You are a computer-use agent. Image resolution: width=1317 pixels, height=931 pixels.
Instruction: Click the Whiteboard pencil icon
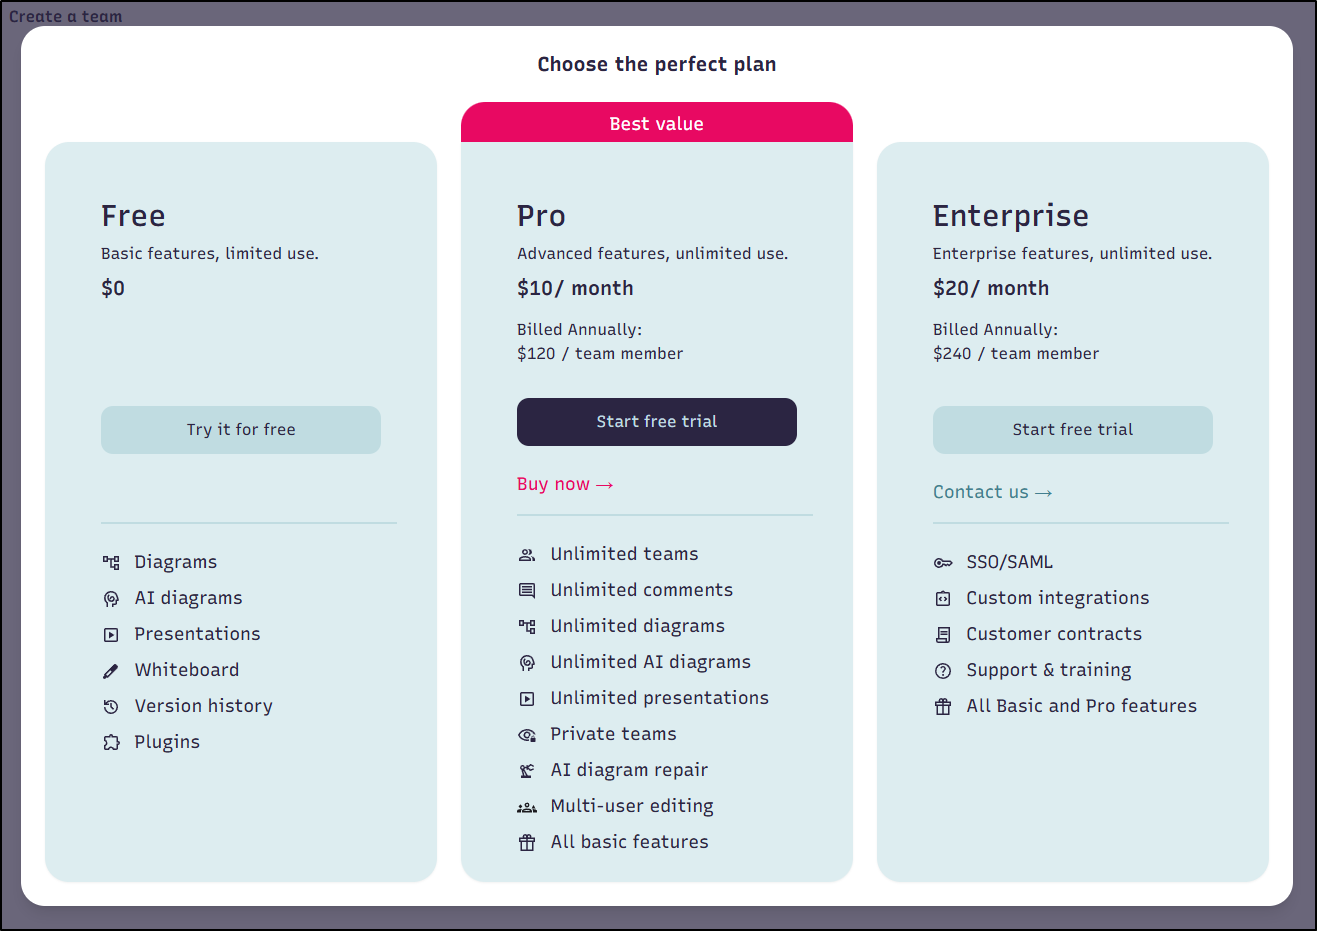[x=111, y=670]
